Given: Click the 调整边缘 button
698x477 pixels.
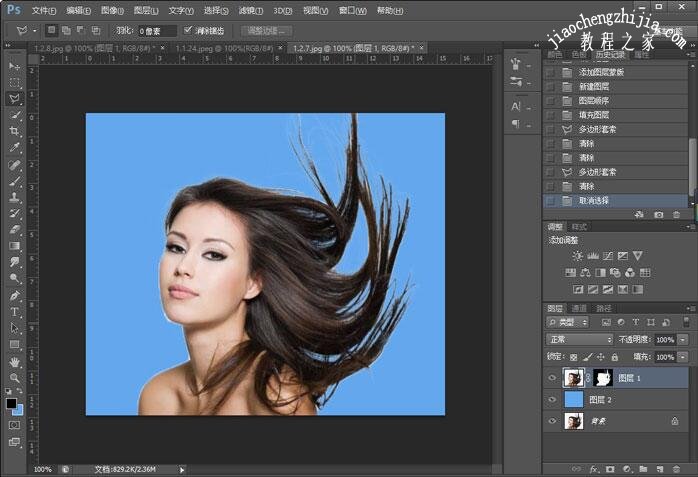Looking at the screenshot, I should 267,31.
